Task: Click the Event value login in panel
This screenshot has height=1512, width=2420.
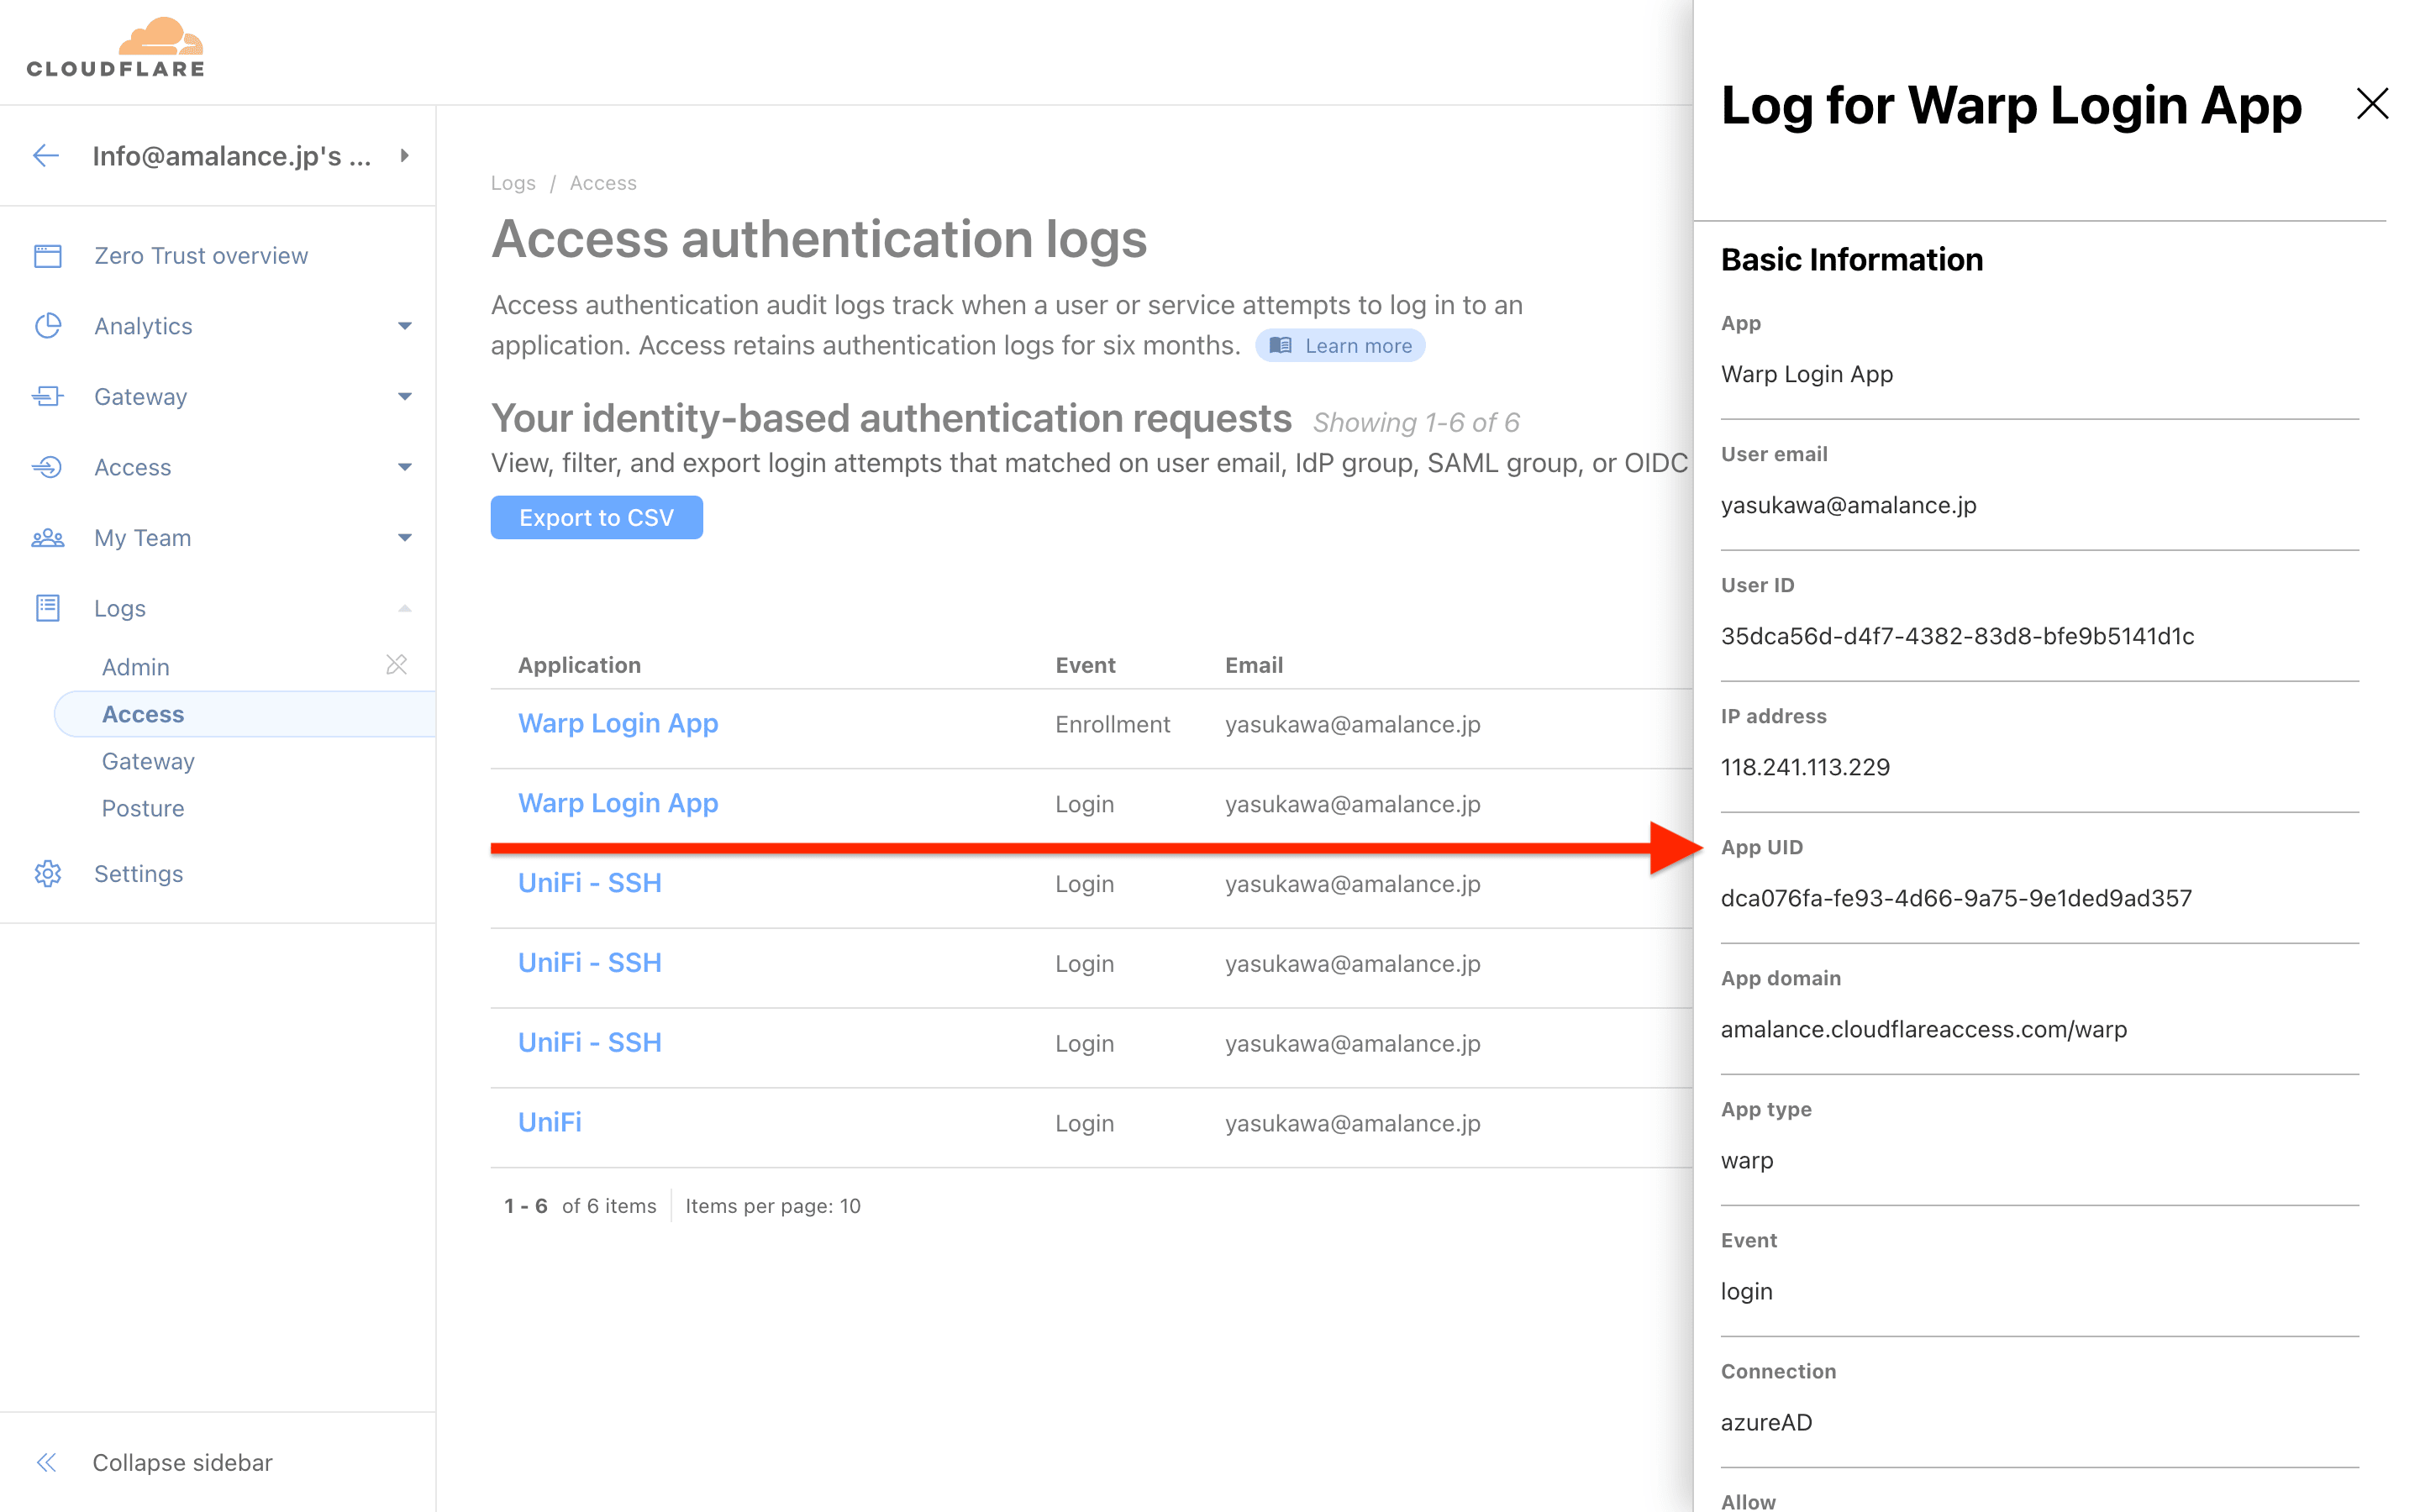Action: click(x=1746, y=1291)
